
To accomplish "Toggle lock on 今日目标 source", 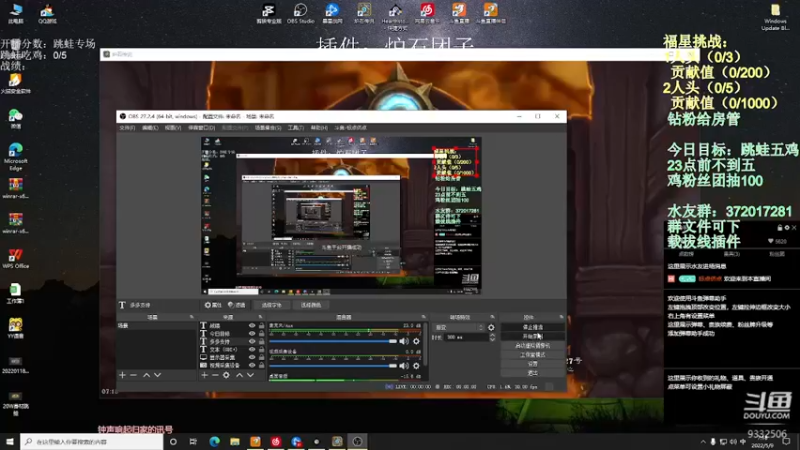I will 261,334.
